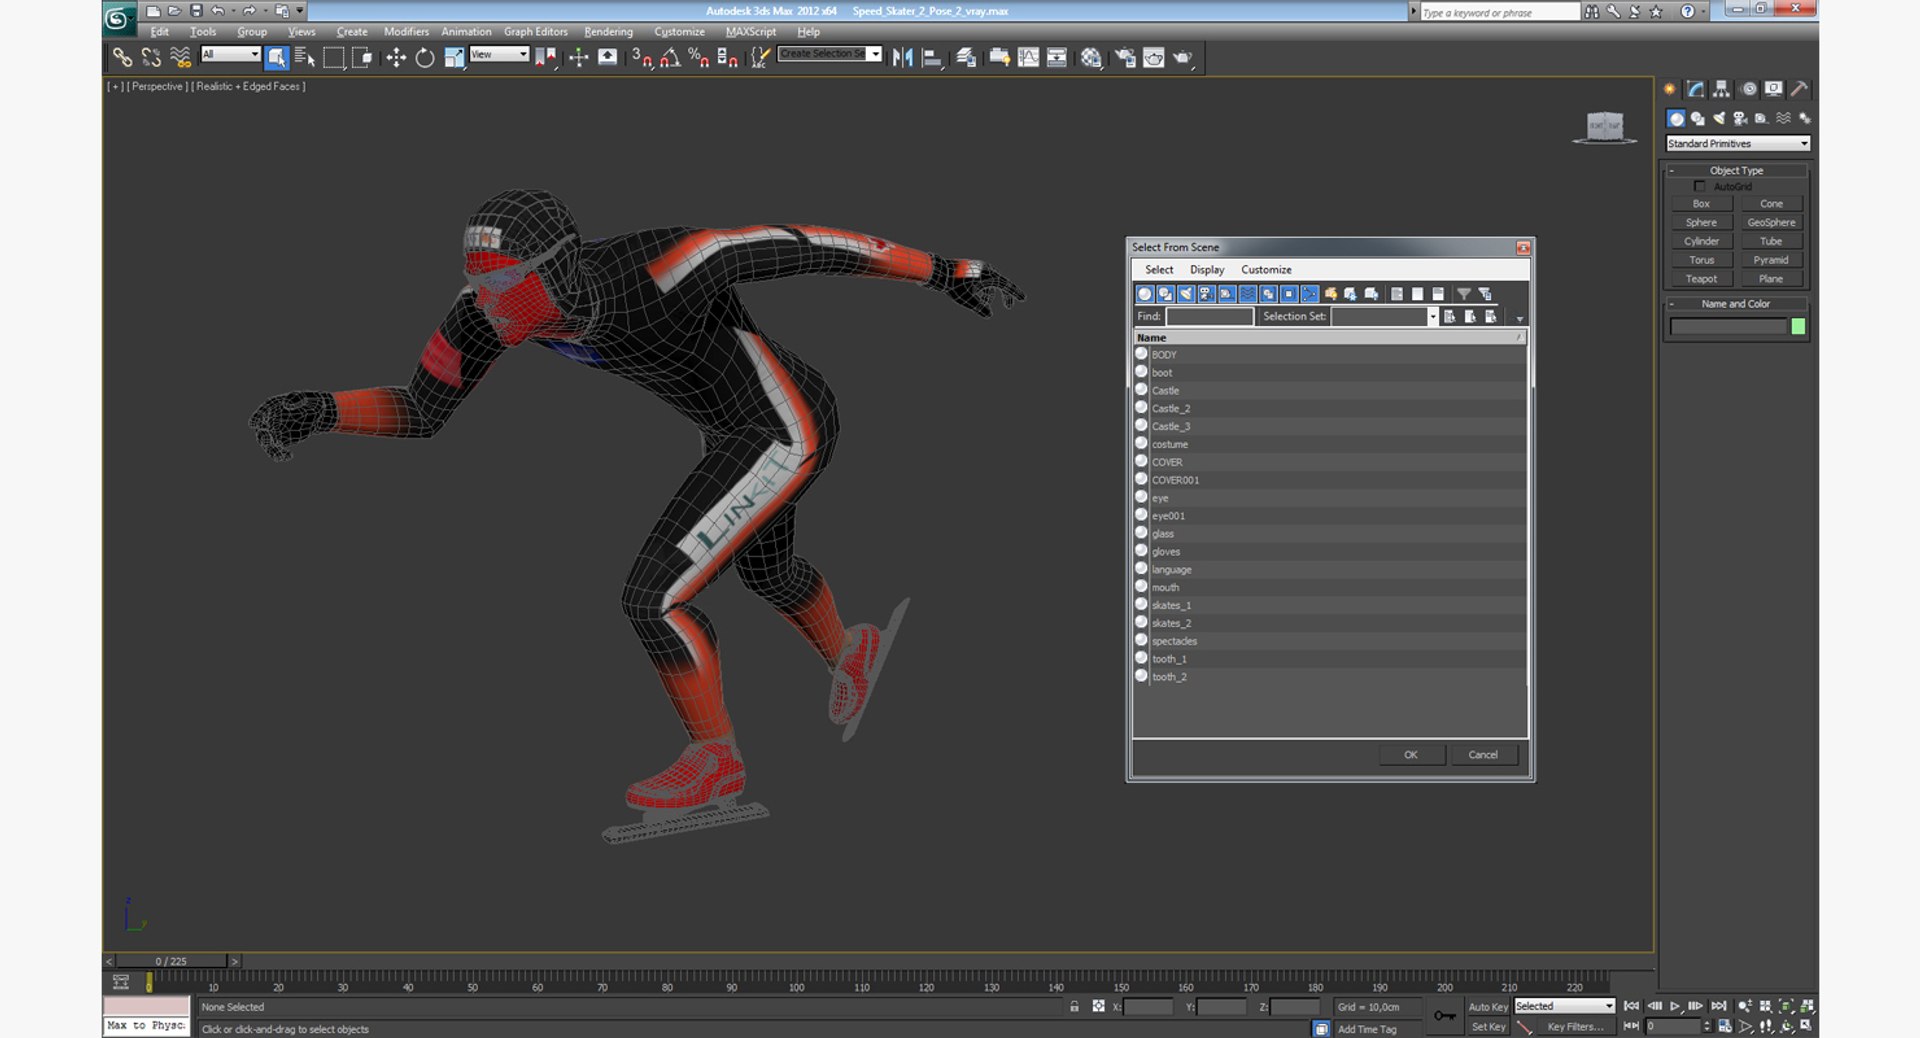
Task: Open Display menu in Select From Scene
Action: [x=1207, y=270]
